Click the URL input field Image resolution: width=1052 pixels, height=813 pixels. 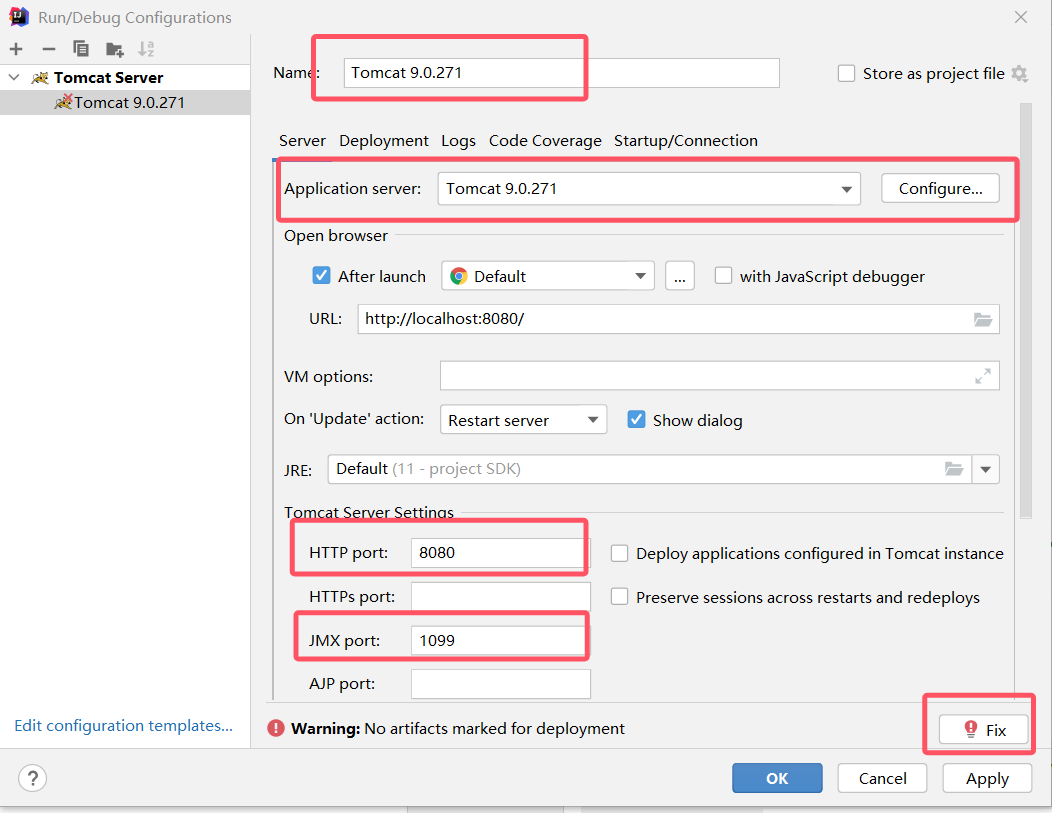click(x=678, y=319)
